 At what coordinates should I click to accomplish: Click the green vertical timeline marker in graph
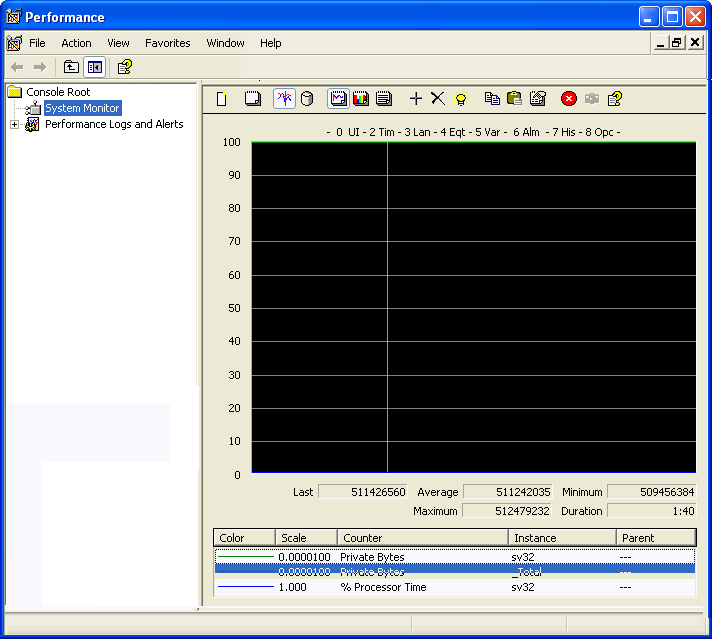(387, 307)
